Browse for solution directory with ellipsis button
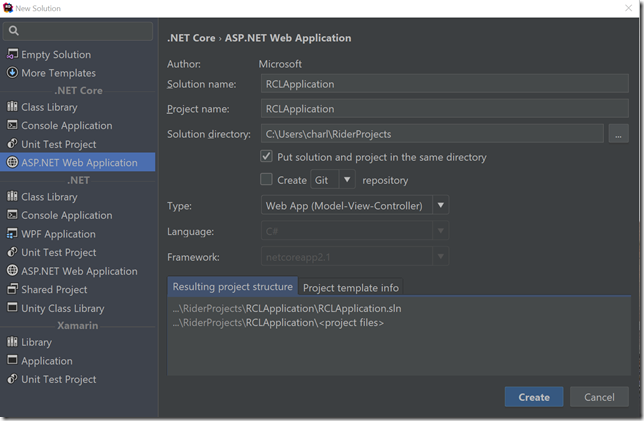This screenshot has height=421, width=644. [x=619, y=134]
